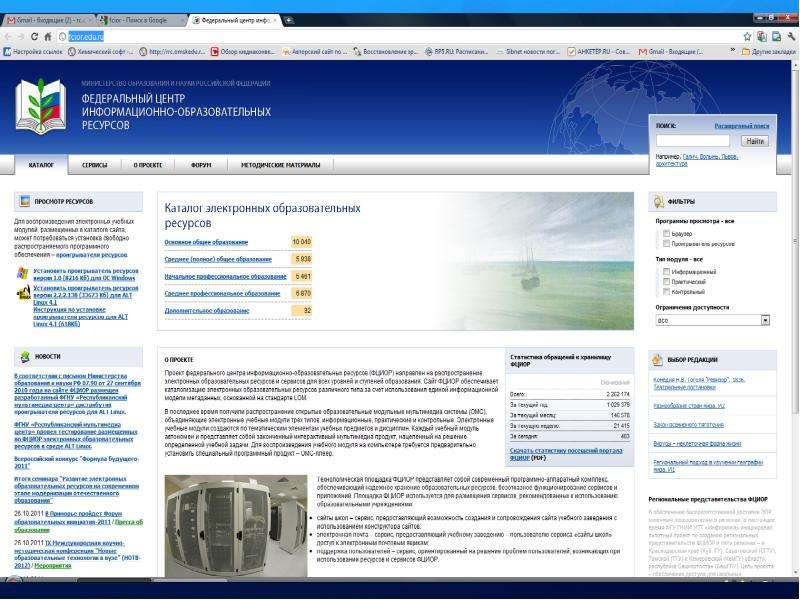Screen dimensions: 800x600
Task: Click the Новости panel icon
Action: click(24, 357)
